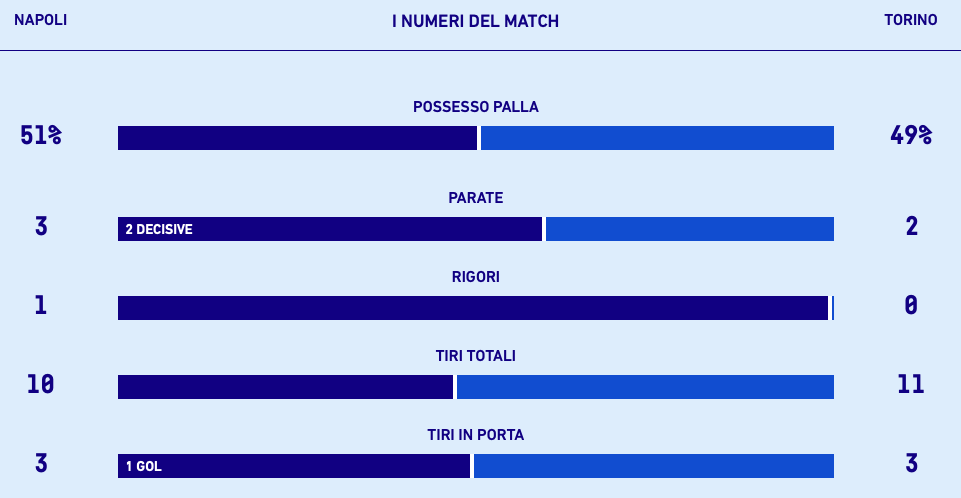The height and width of the screenshot is (498, 961).
Task: Click Torino's light Tiri In Porta bar
Action: click(653, 466)
